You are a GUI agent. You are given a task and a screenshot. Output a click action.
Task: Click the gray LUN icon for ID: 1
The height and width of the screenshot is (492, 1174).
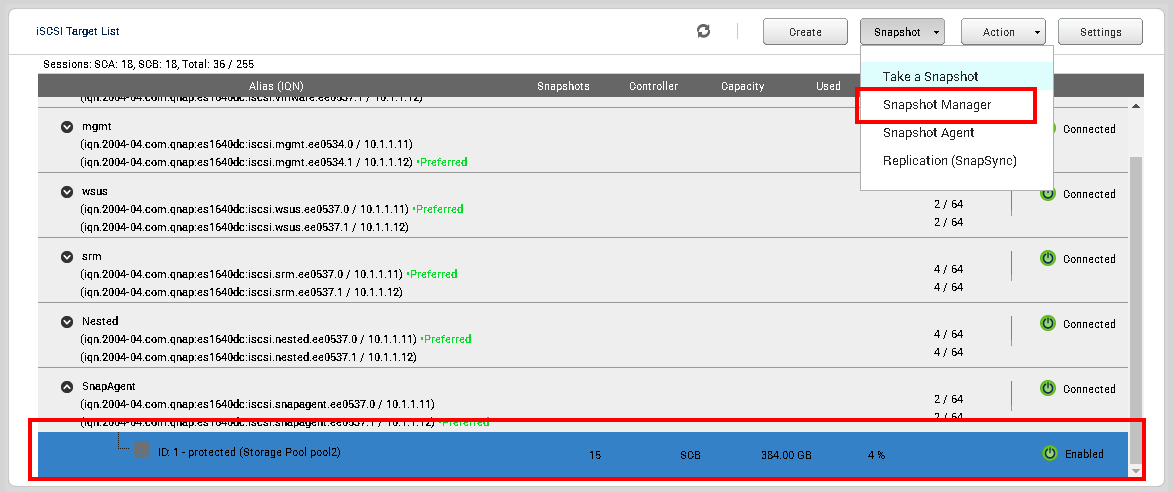(142, 451)
